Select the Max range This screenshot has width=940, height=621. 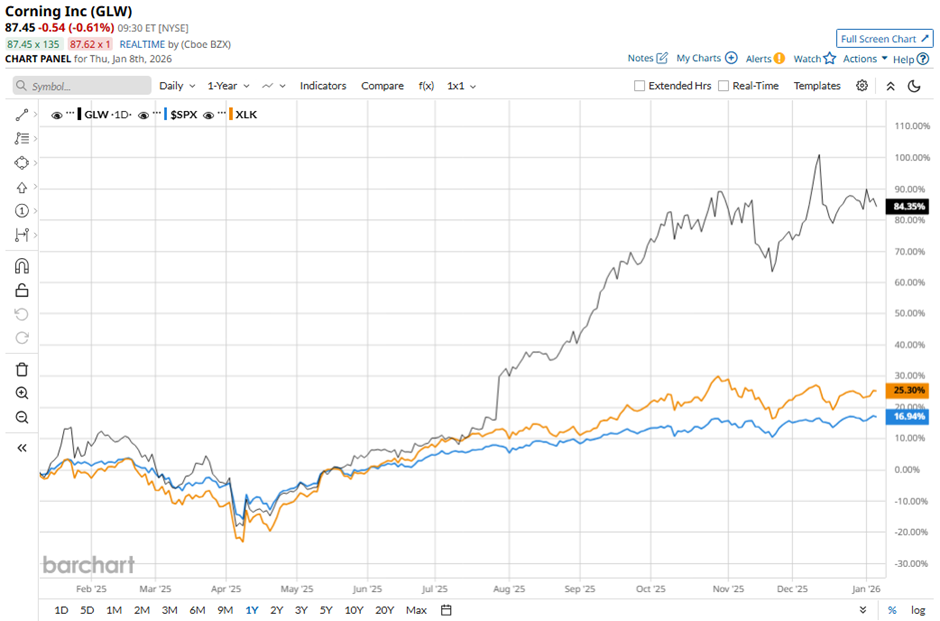(x=416, y=610)
